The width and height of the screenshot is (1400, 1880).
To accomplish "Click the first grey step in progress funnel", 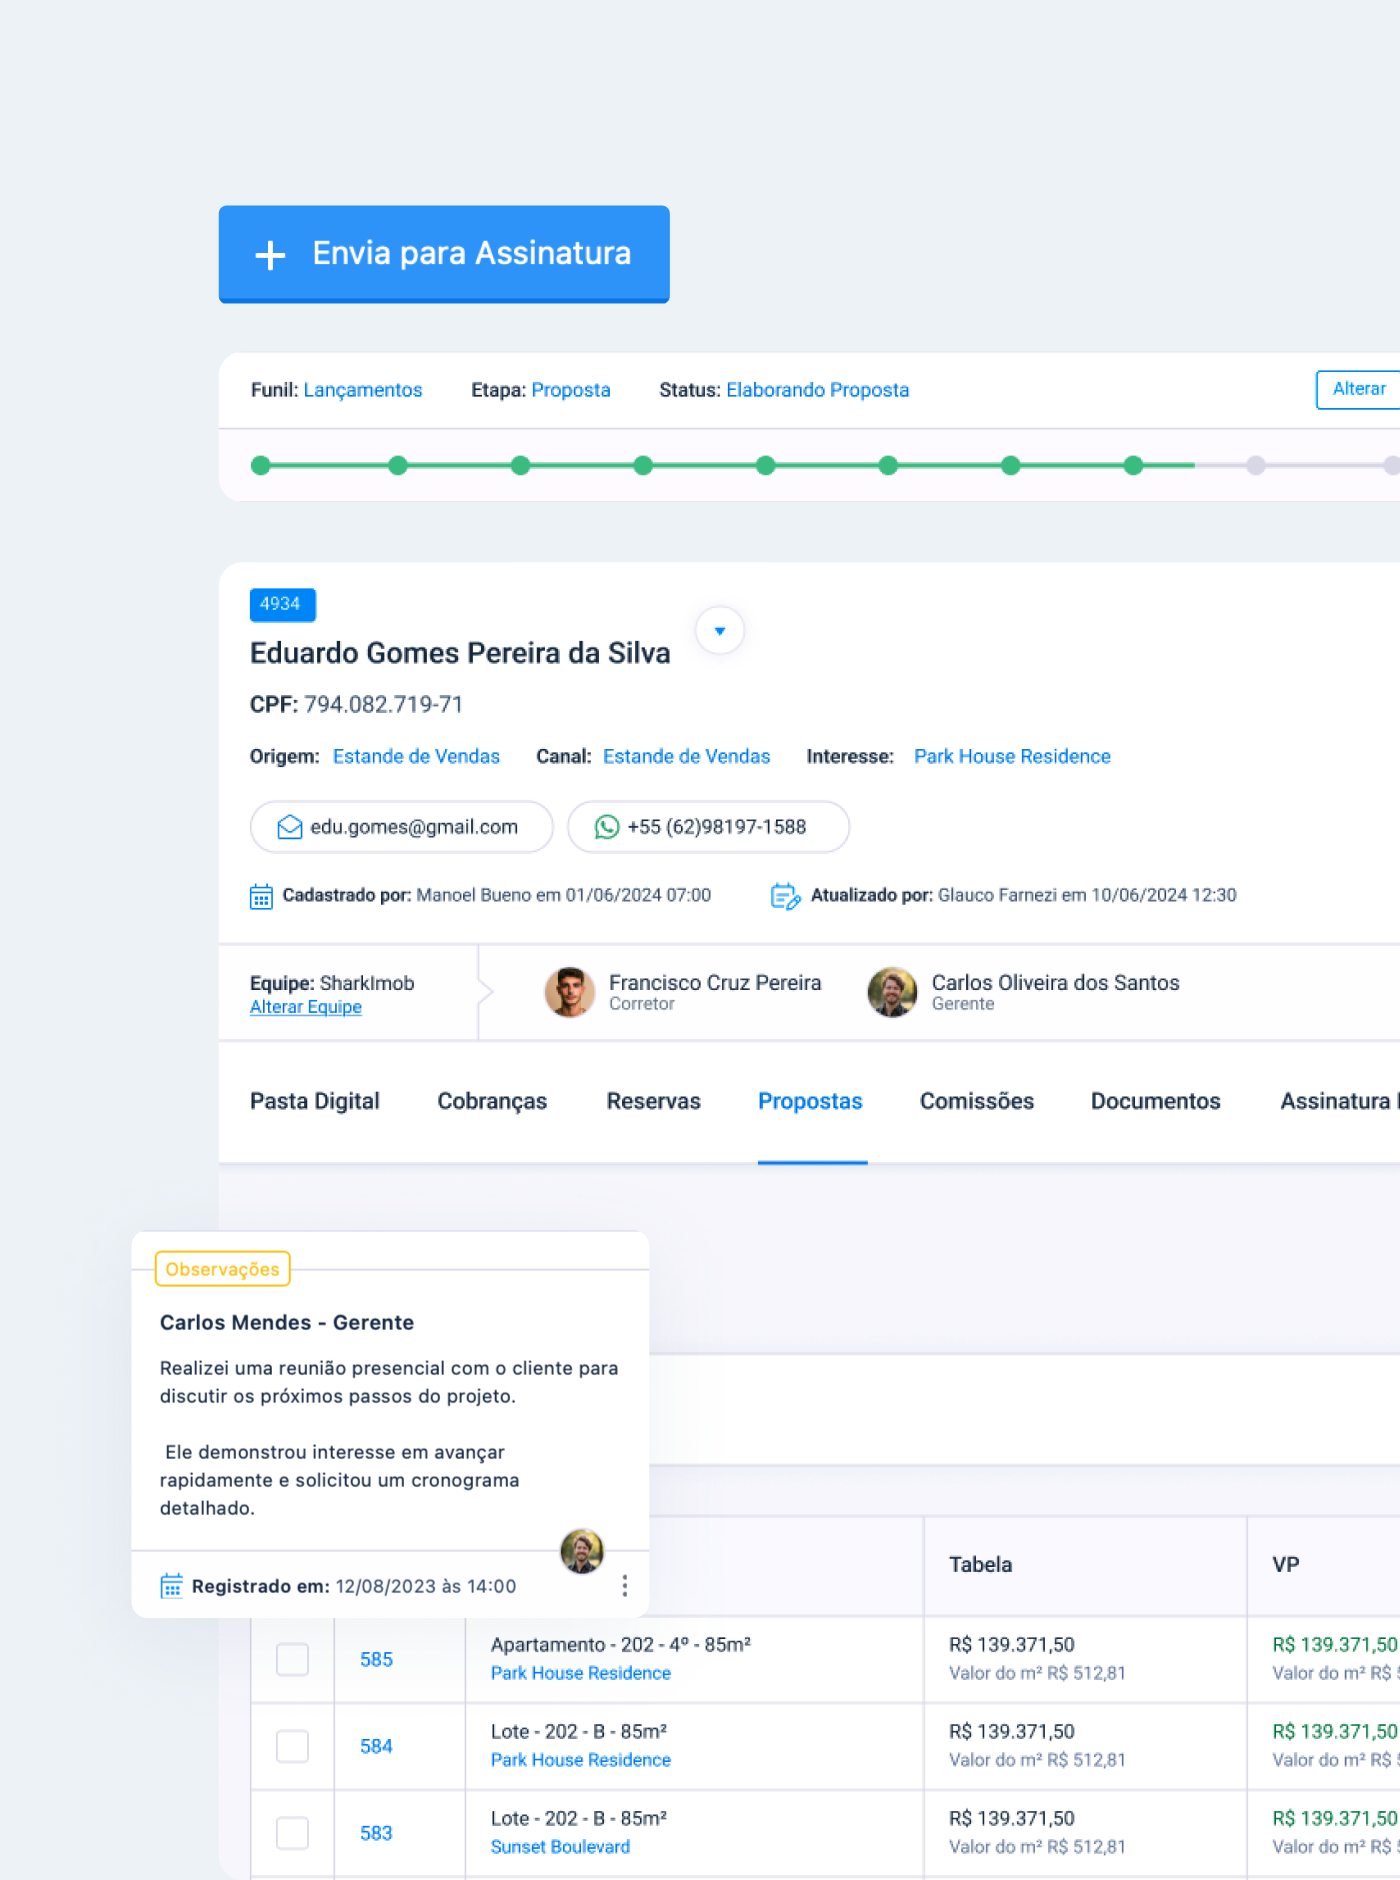I will click(1256, 465).
